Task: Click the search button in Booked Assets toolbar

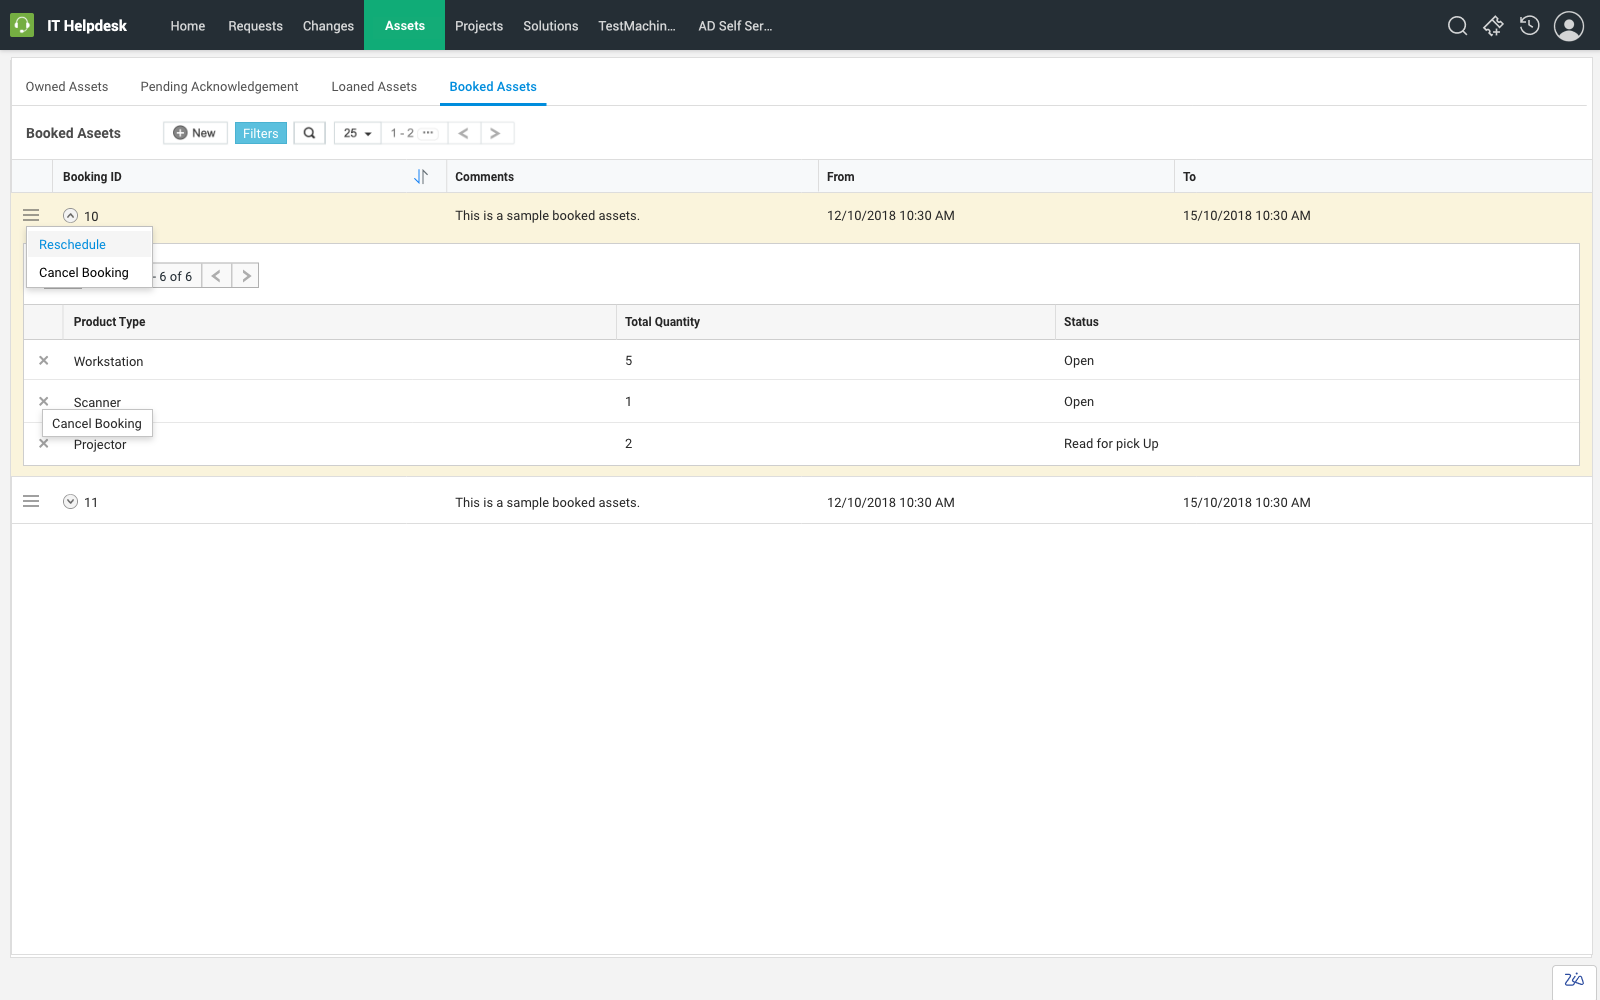Action: click(x=309, y=133)
